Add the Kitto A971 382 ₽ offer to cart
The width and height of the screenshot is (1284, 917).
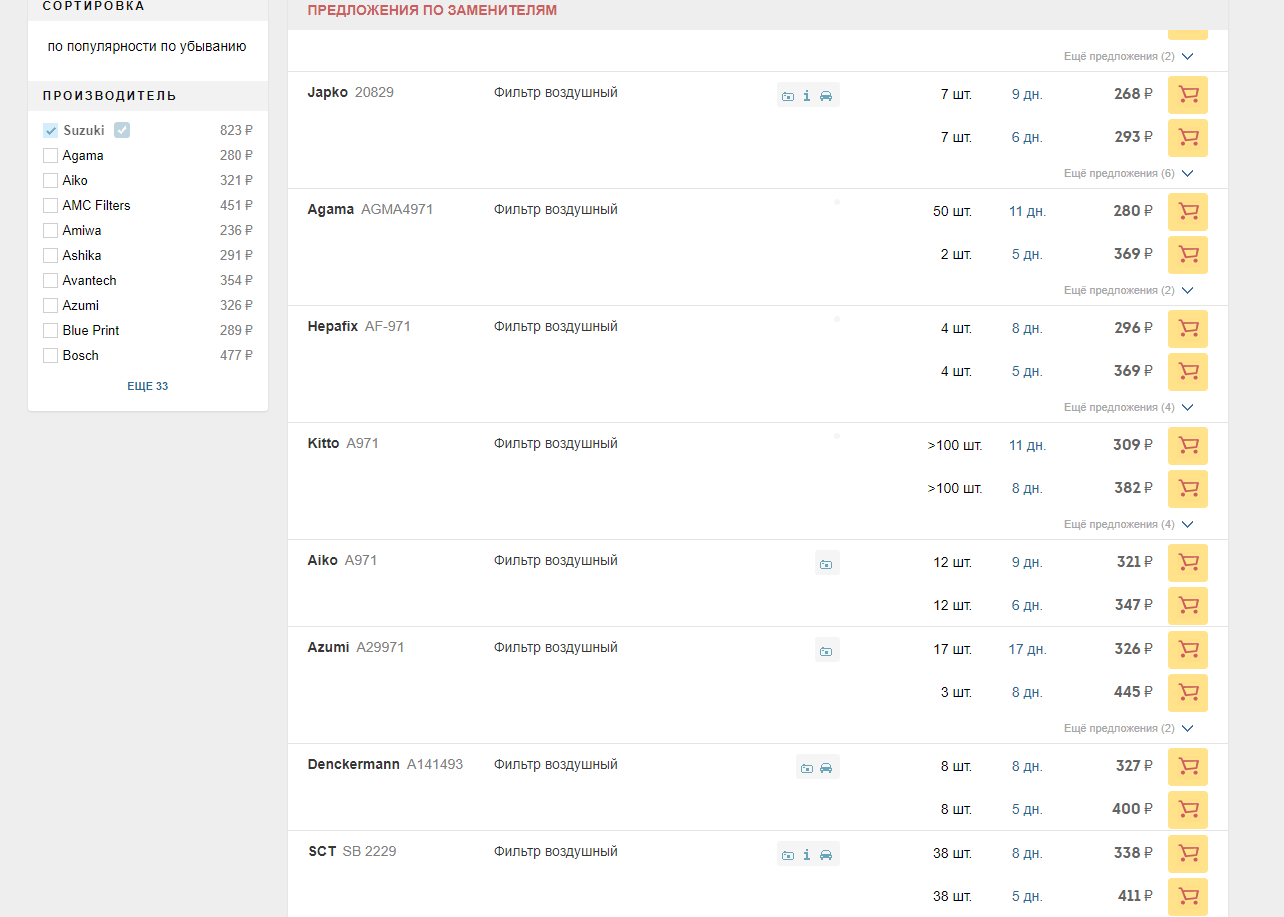click(x=1187, y=489)
